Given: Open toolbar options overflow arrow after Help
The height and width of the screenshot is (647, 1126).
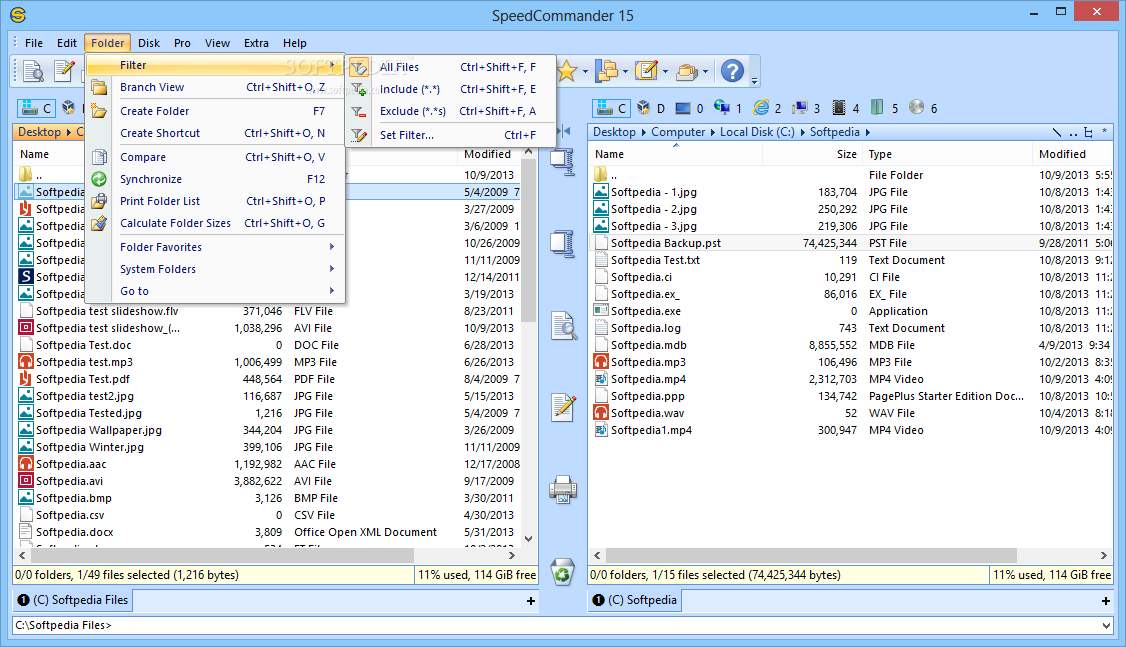Looking at the screenshot, I should [x=754, y=81].
